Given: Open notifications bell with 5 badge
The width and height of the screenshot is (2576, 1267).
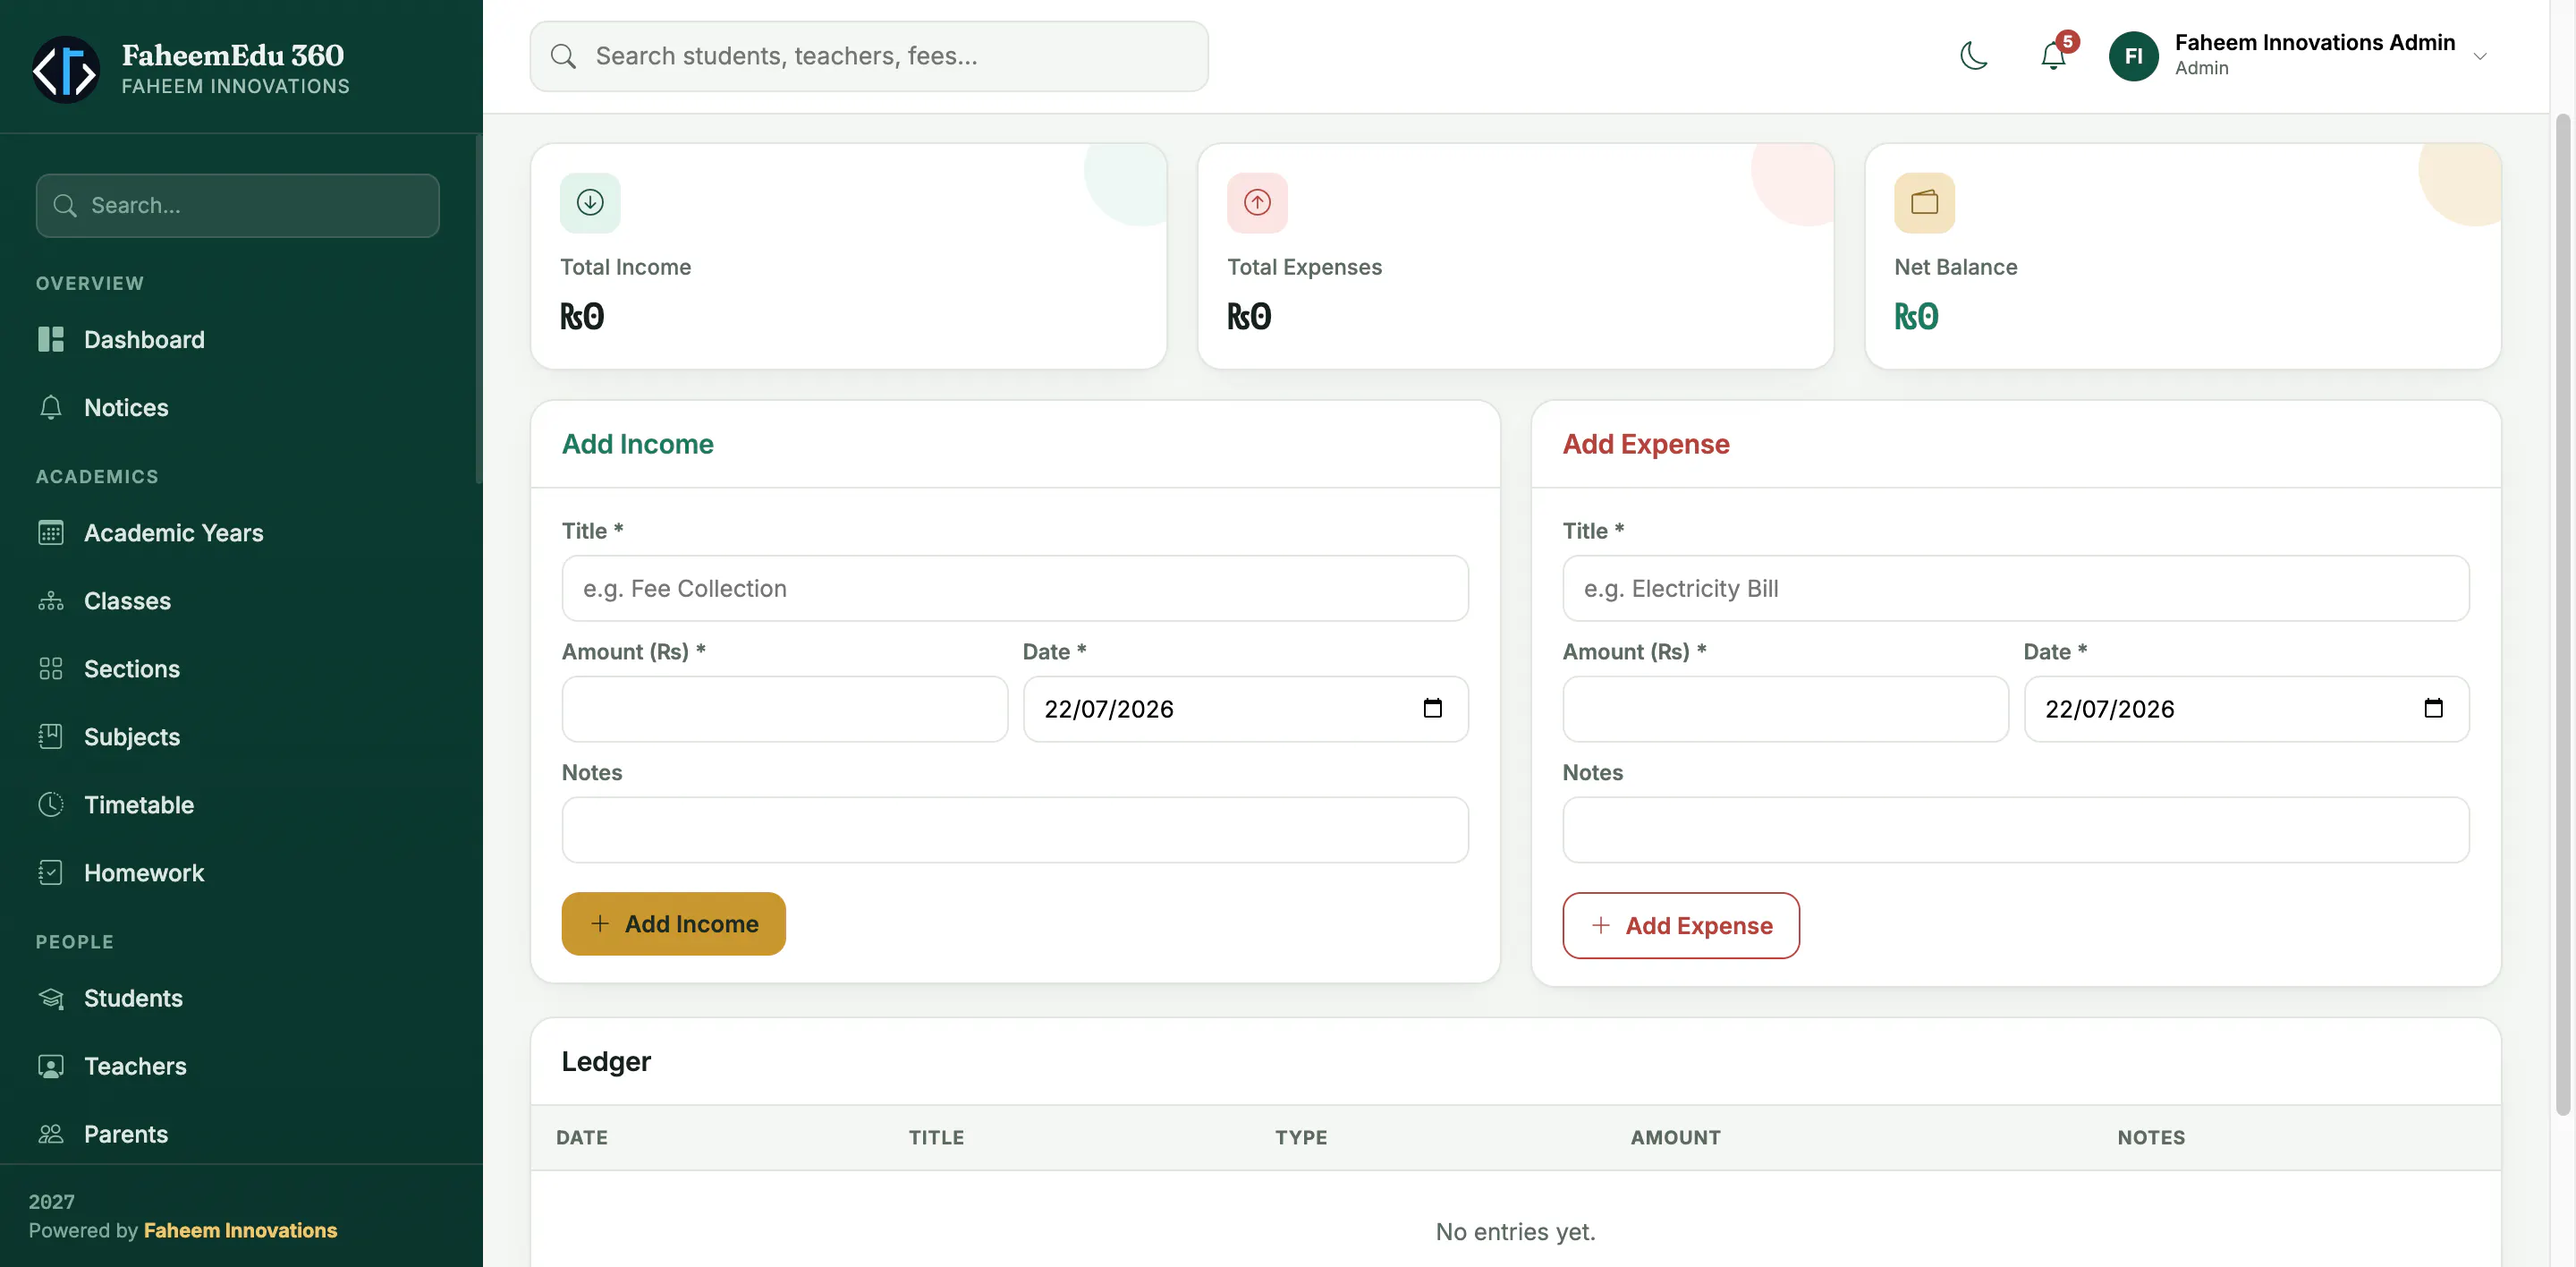Looking at the screenshot, I should pos(2054,56).
